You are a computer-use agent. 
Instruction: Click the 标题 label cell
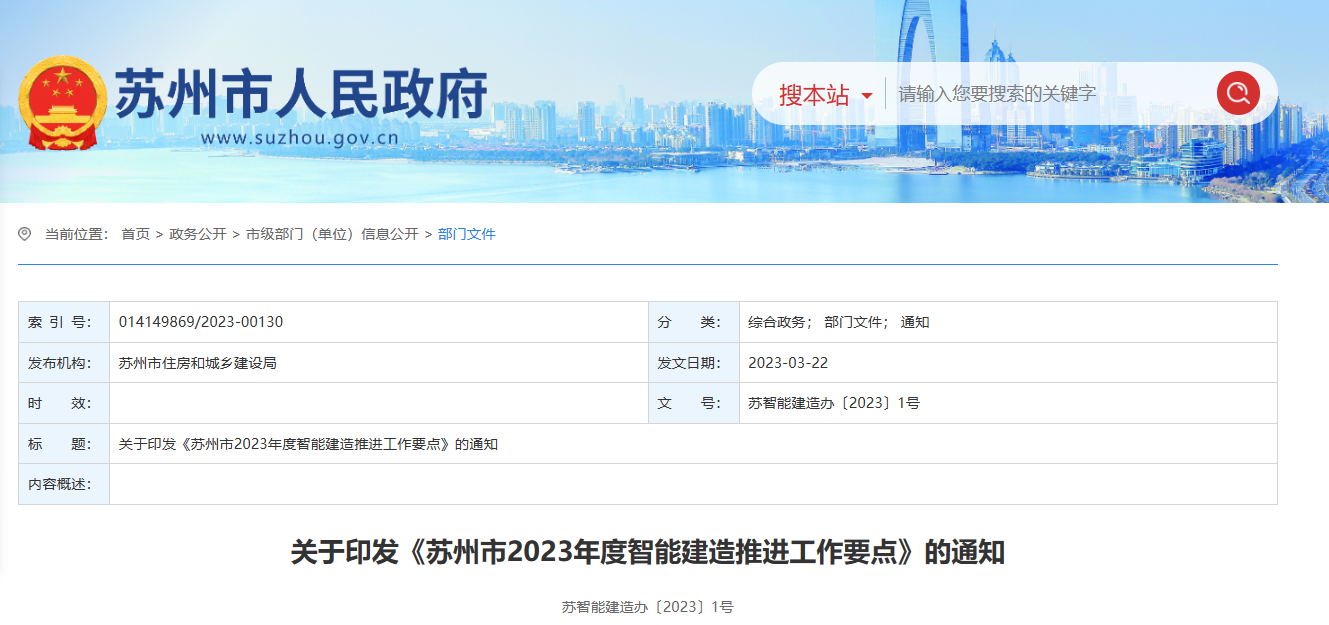64,444
